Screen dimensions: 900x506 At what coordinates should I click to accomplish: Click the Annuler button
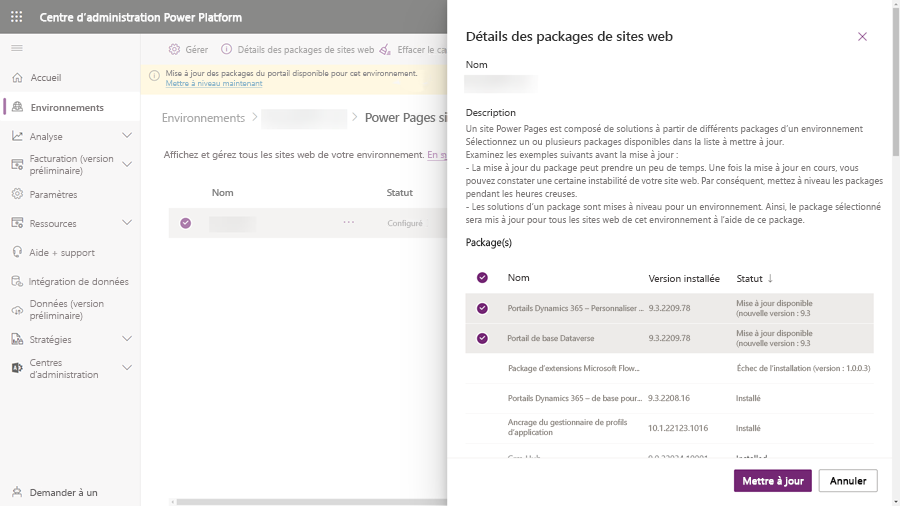[x=848, y=481]
